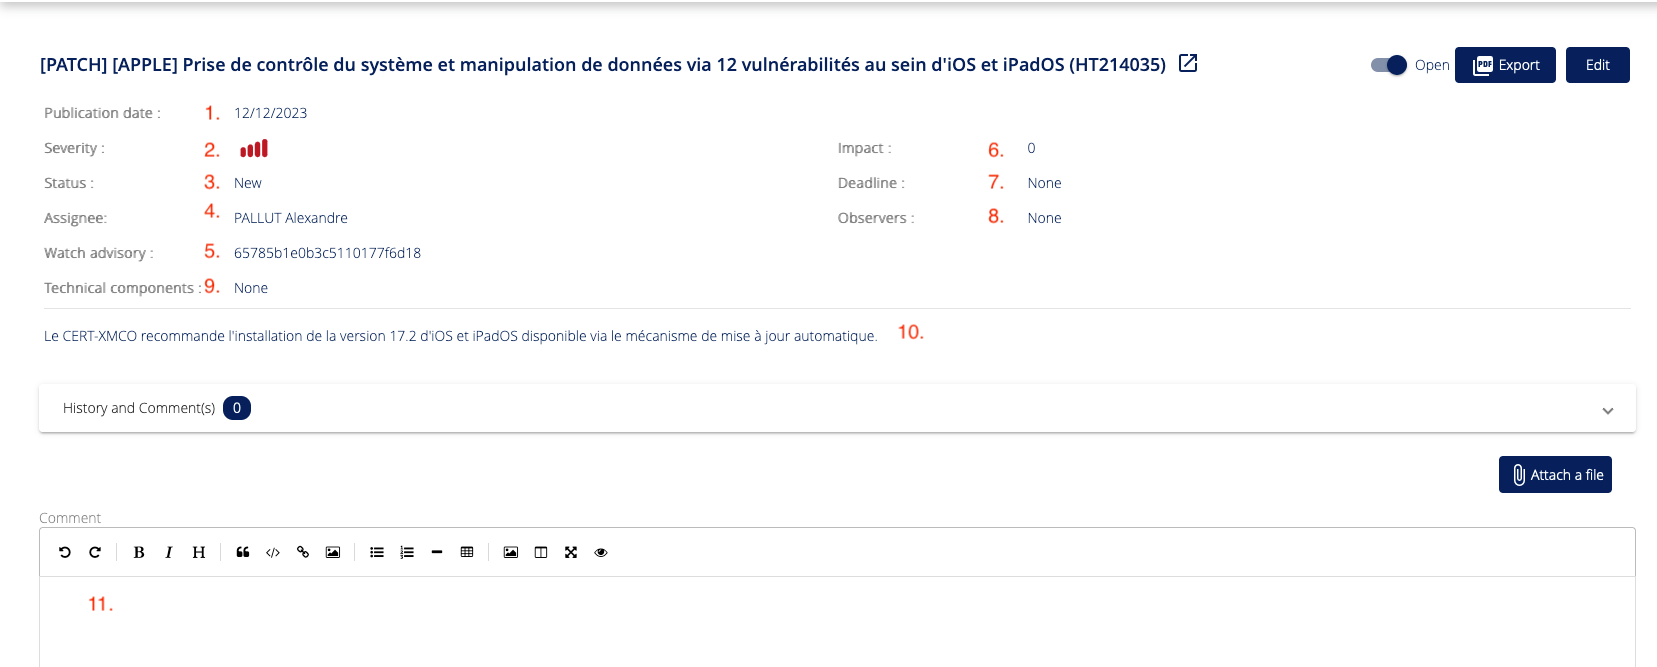
Task: Toggle side-by-side editor view
Action: 541,552
